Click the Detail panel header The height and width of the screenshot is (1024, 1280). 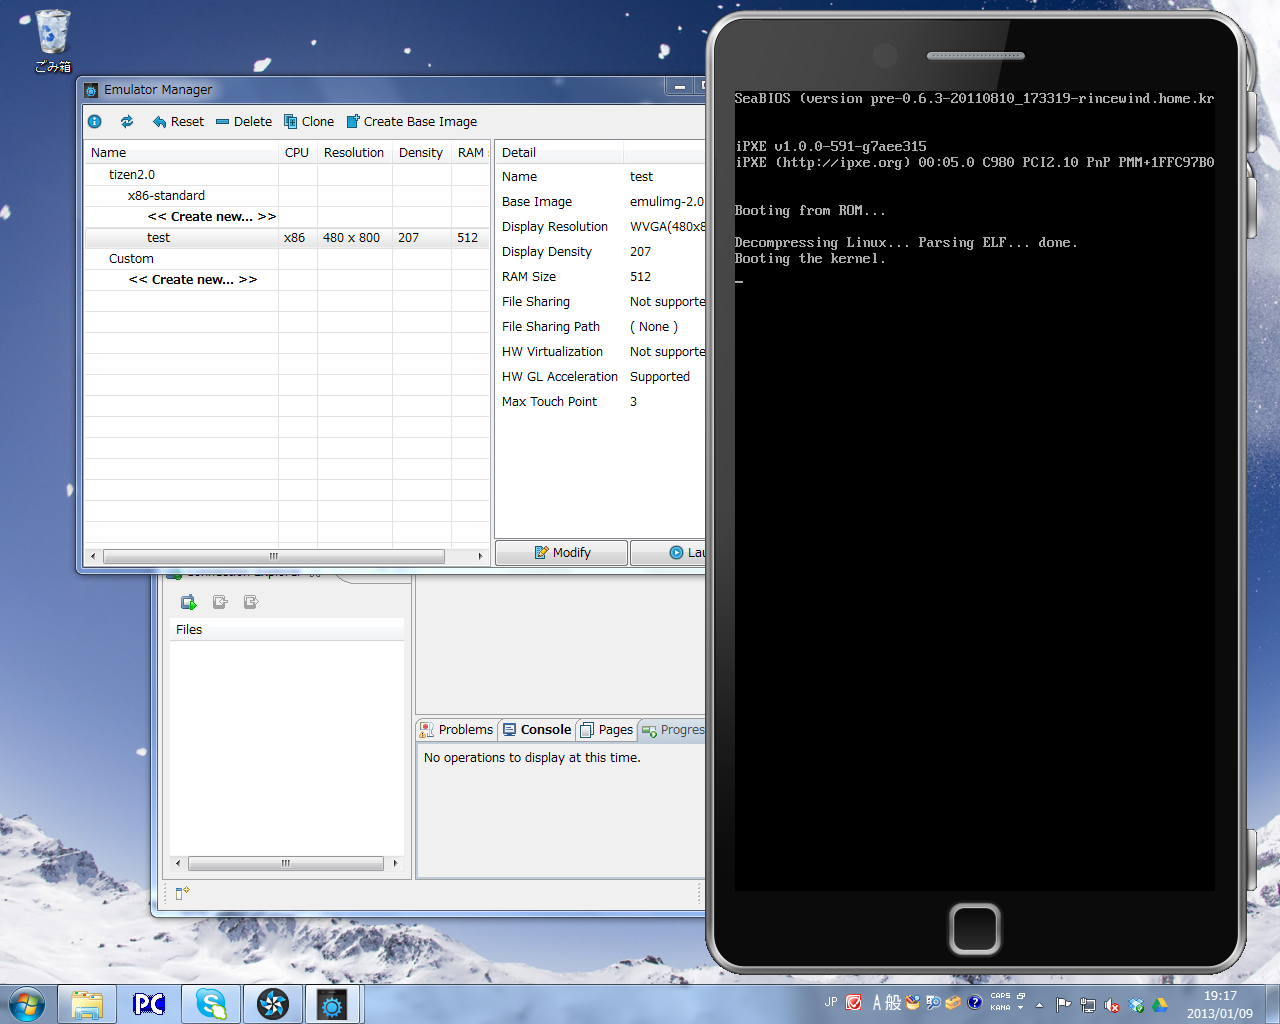560,153
